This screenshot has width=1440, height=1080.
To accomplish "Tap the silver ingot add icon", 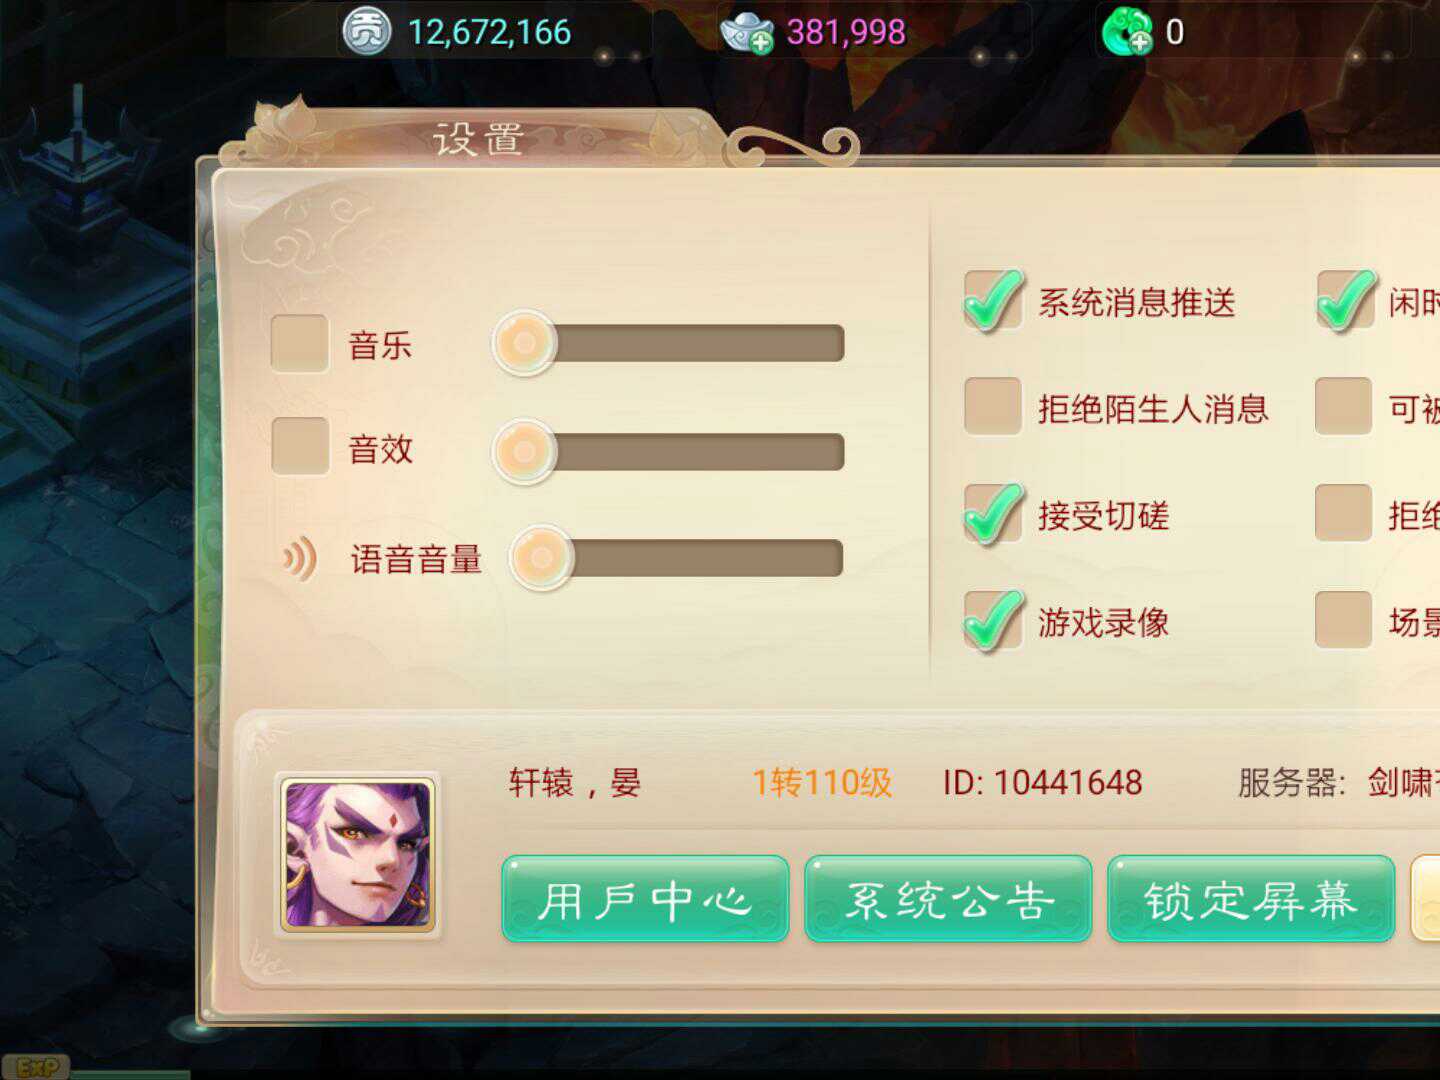I will pos(746,33).
